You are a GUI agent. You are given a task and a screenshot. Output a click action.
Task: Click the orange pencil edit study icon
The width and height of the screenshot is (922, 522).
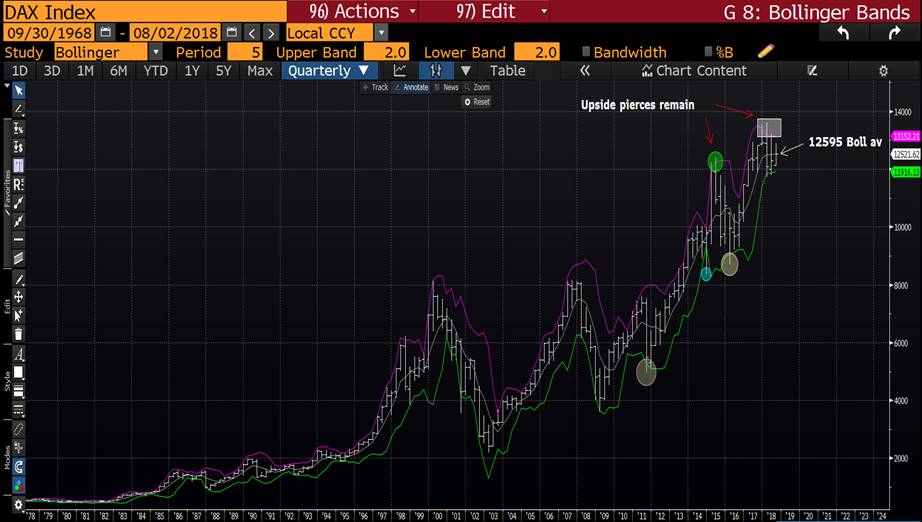(x=766, y=52)
